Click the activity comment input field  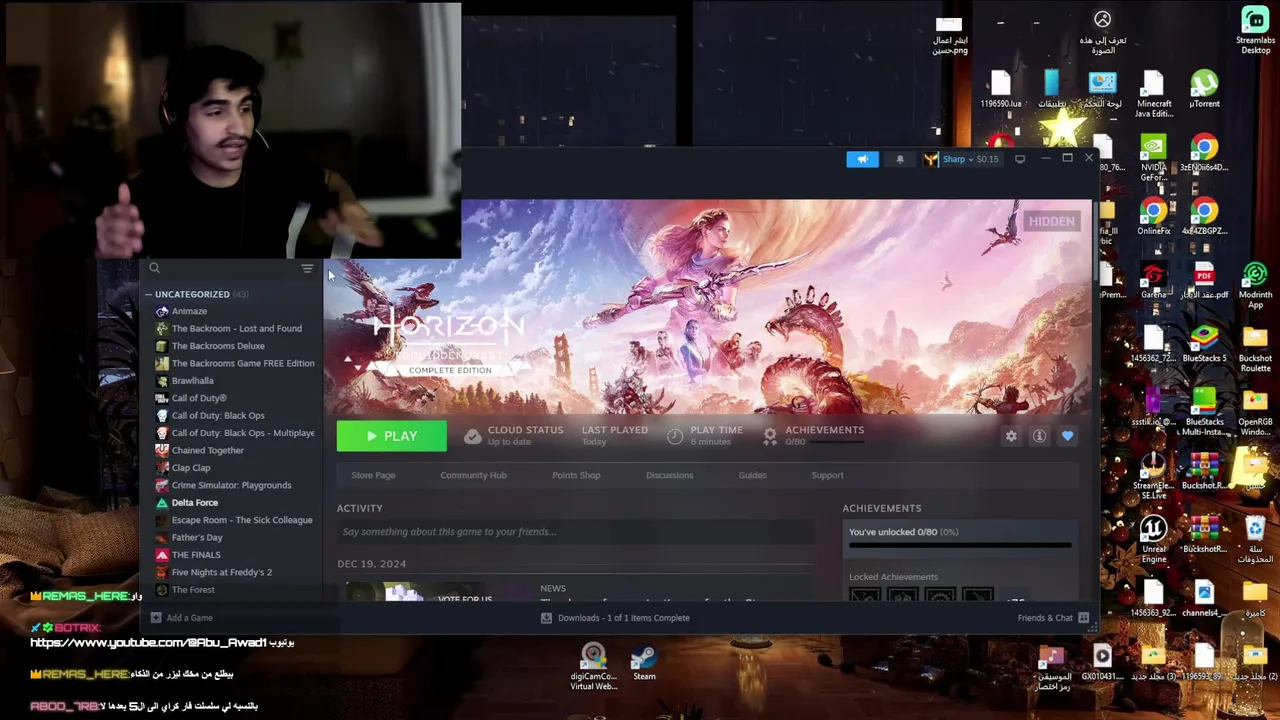575,532
